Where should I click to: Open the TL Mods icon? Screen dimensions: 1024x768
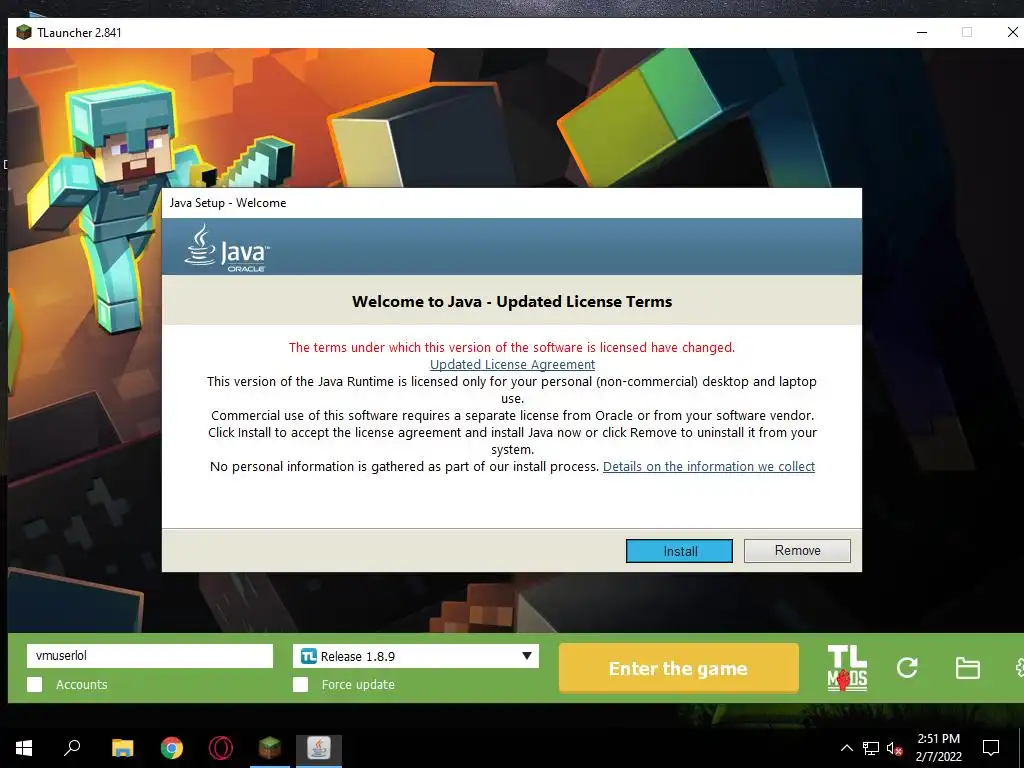(847, 668)
